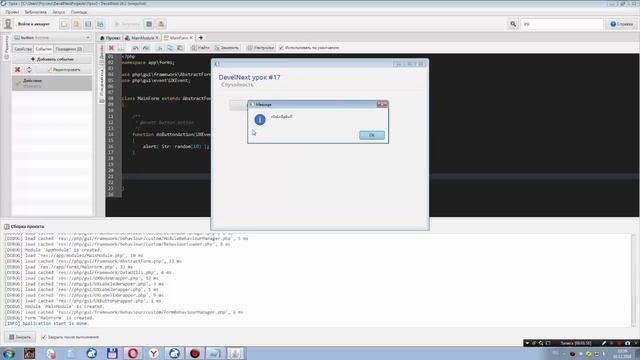640x360 pixels.
Task: Switch to the События tab
Action: tap(43, 49)
